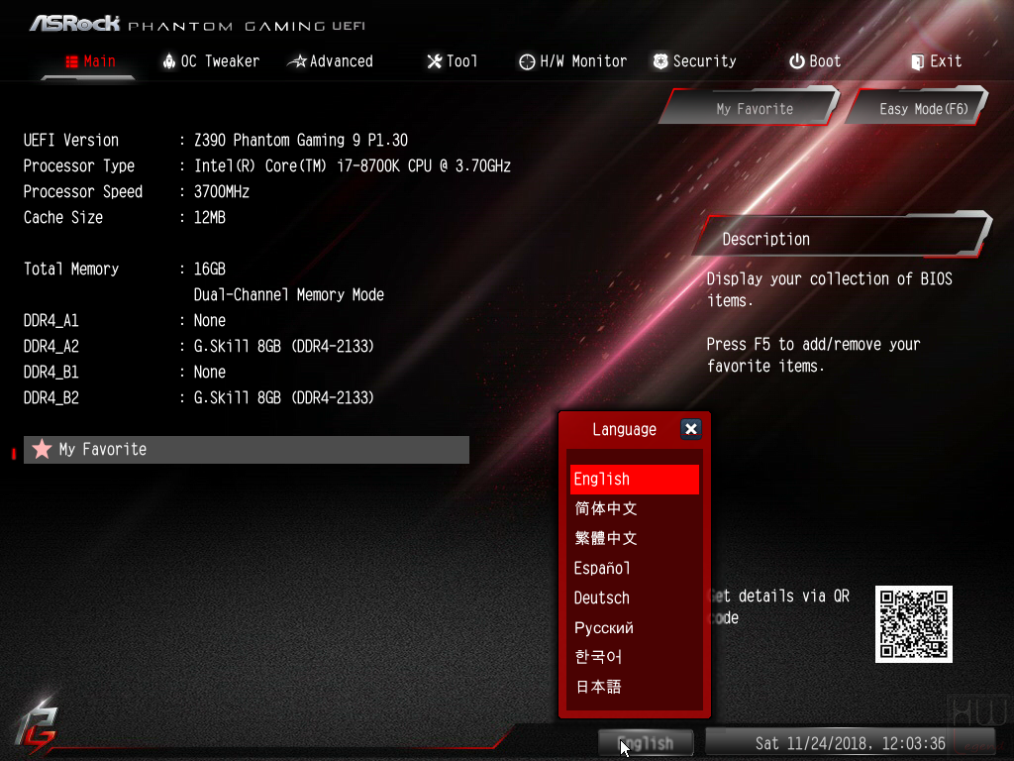Click the pink star icon beside My Favorite
Screen dimensions: 1014x761
pos(41,449)
